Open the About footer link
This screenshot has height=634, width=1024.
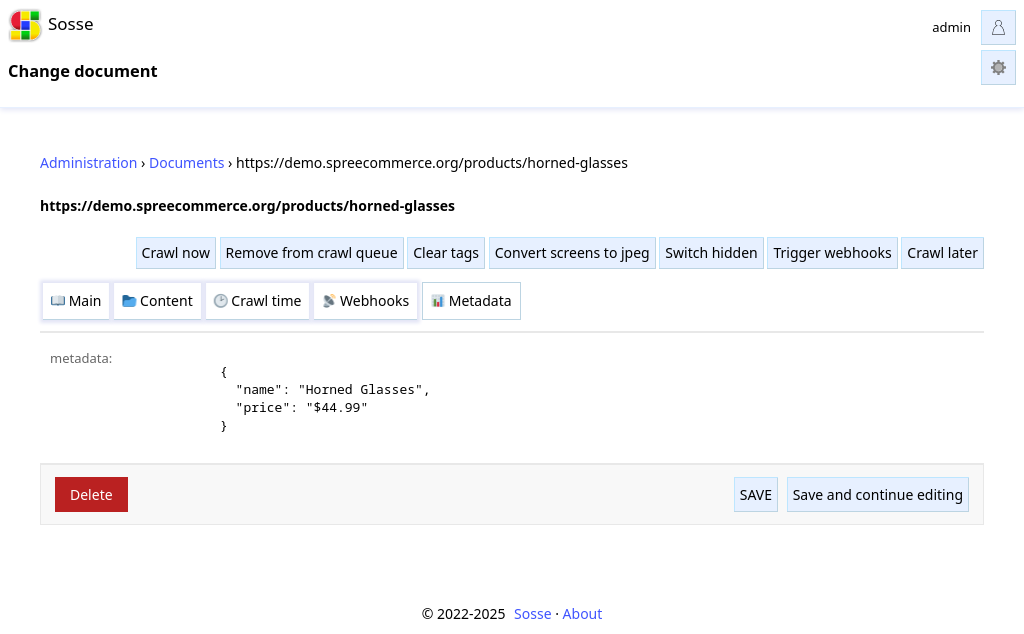click(x=582, y=614)
